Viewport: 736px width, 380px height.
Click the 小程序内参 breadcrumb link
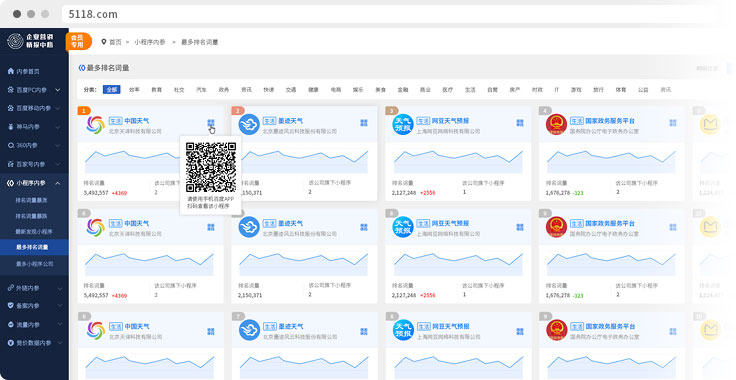coord(150,42)
